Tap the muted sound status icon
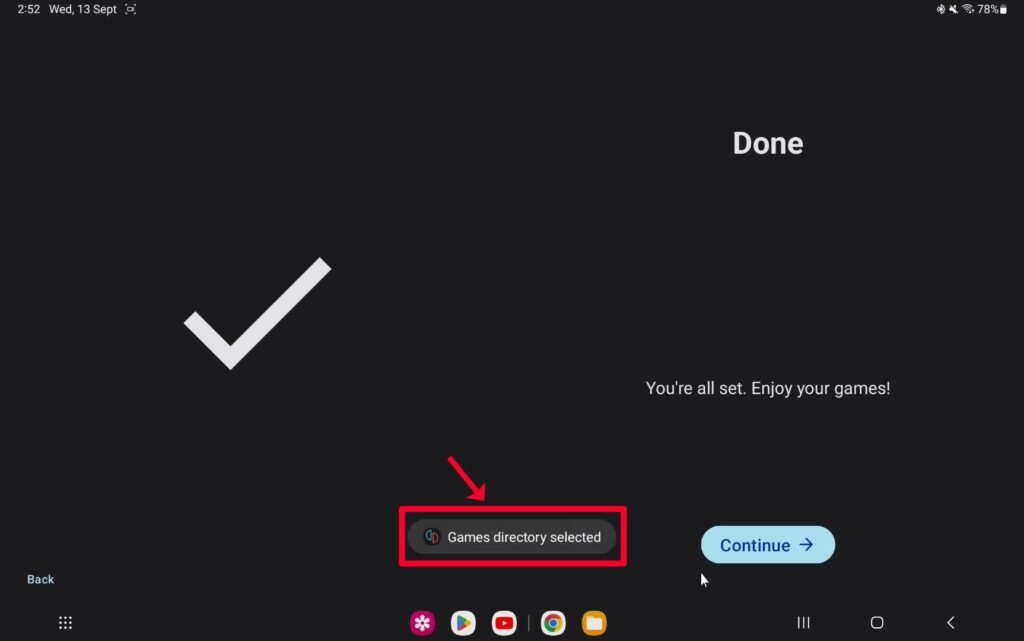The image size is (1024, 641). (x=953, y=9)
